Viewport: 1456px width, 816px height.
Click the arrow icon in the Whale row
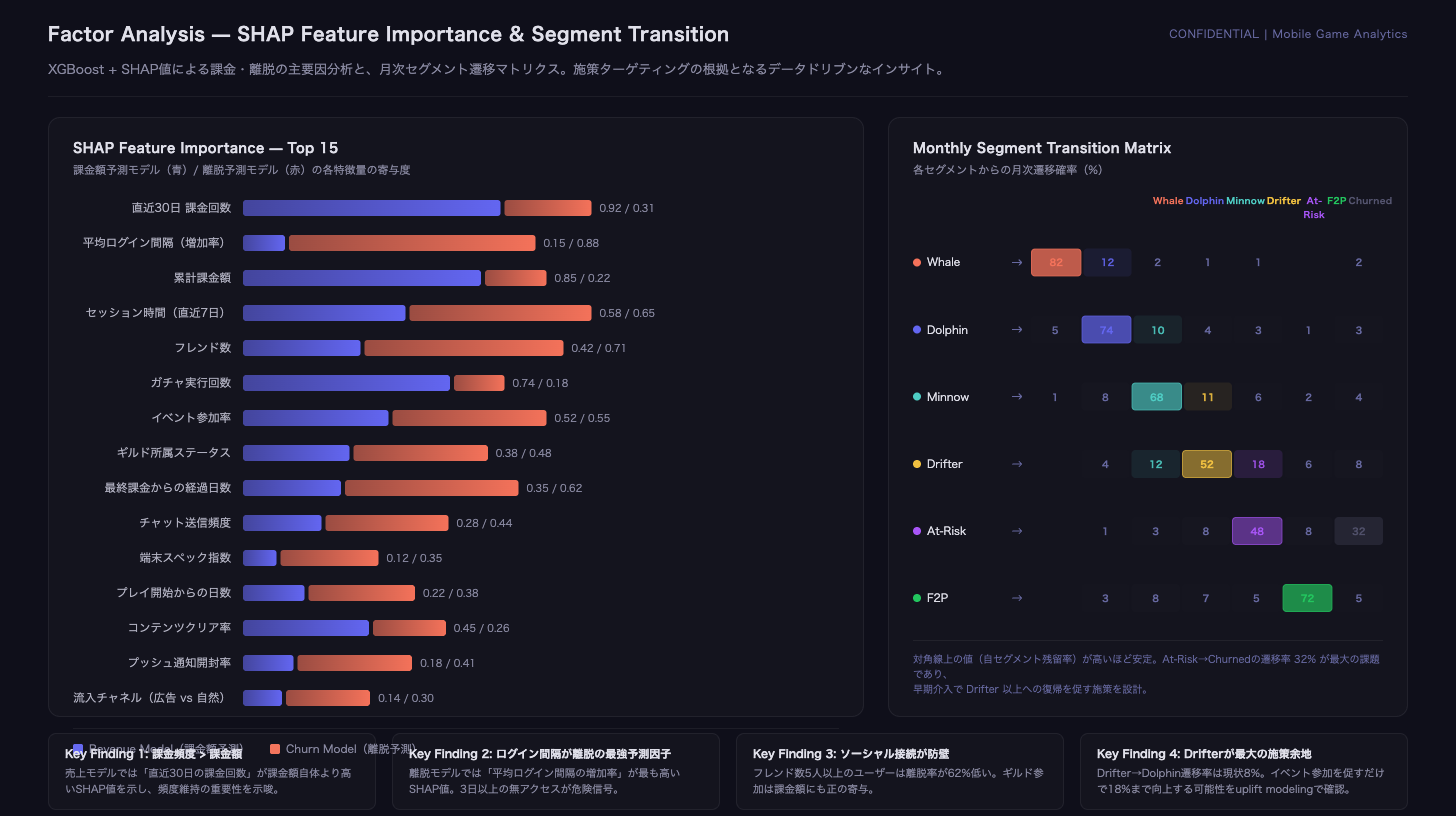click(x=1017, y=263)
